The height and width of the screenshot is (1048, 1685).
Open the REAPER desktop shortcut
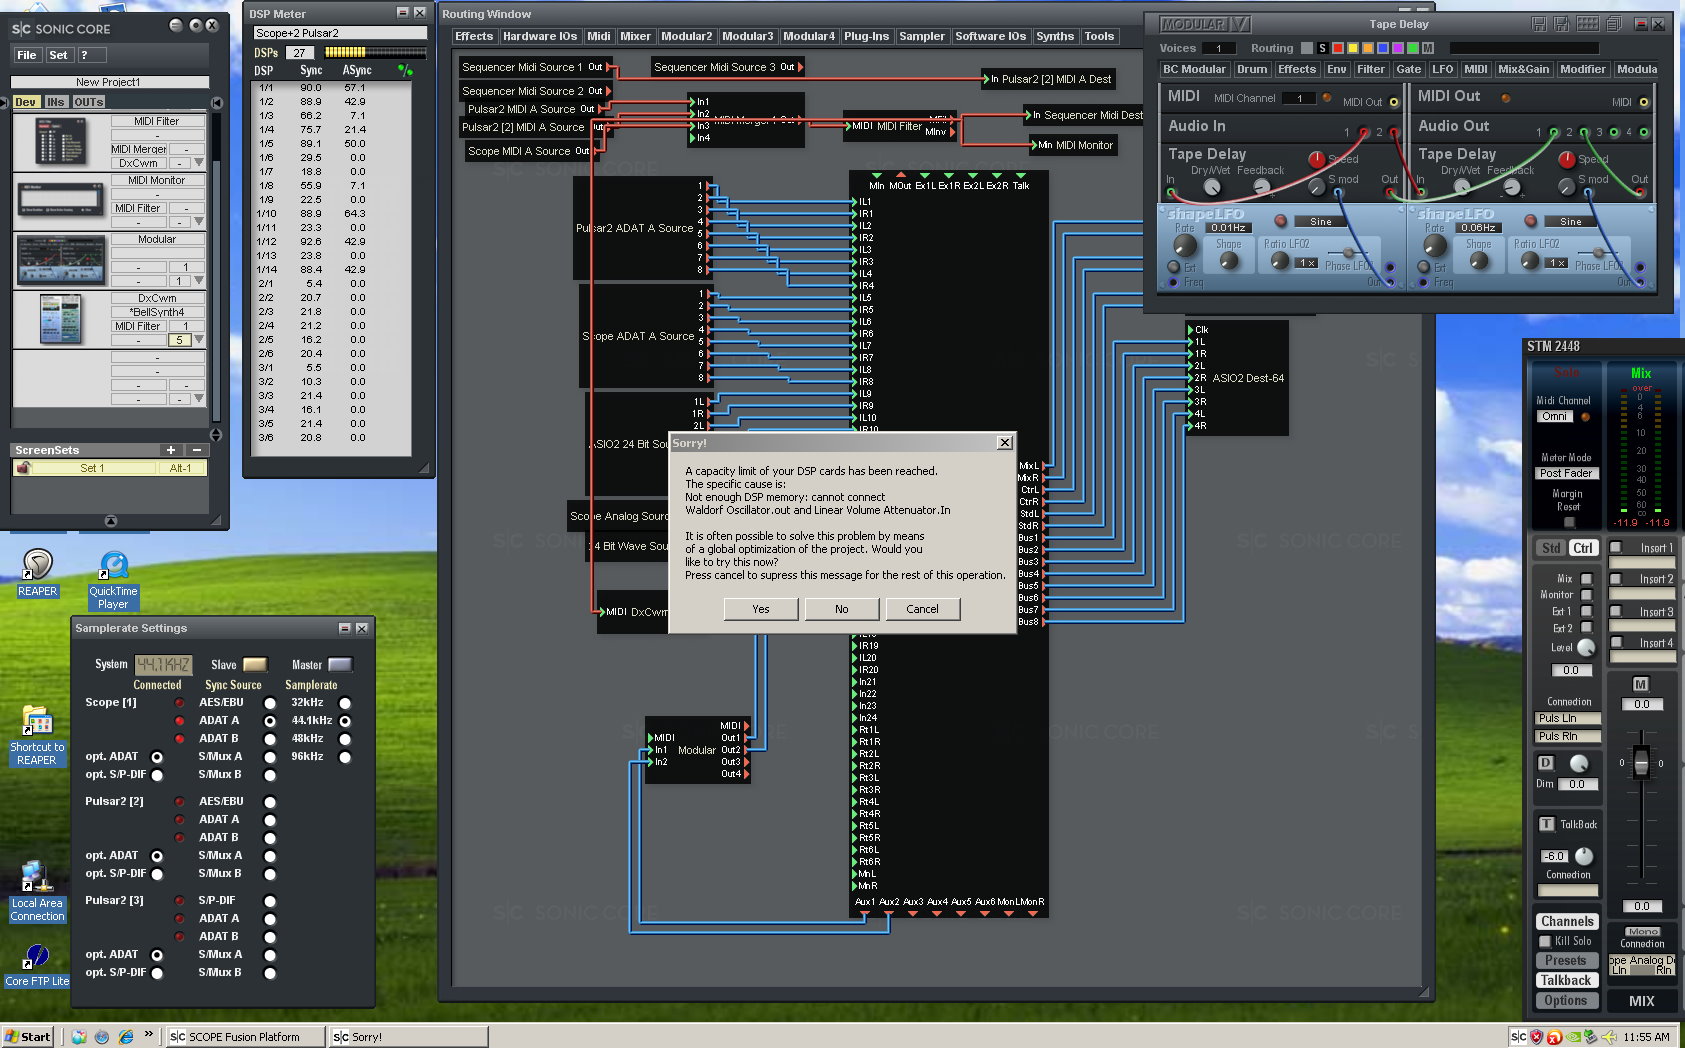37,573
